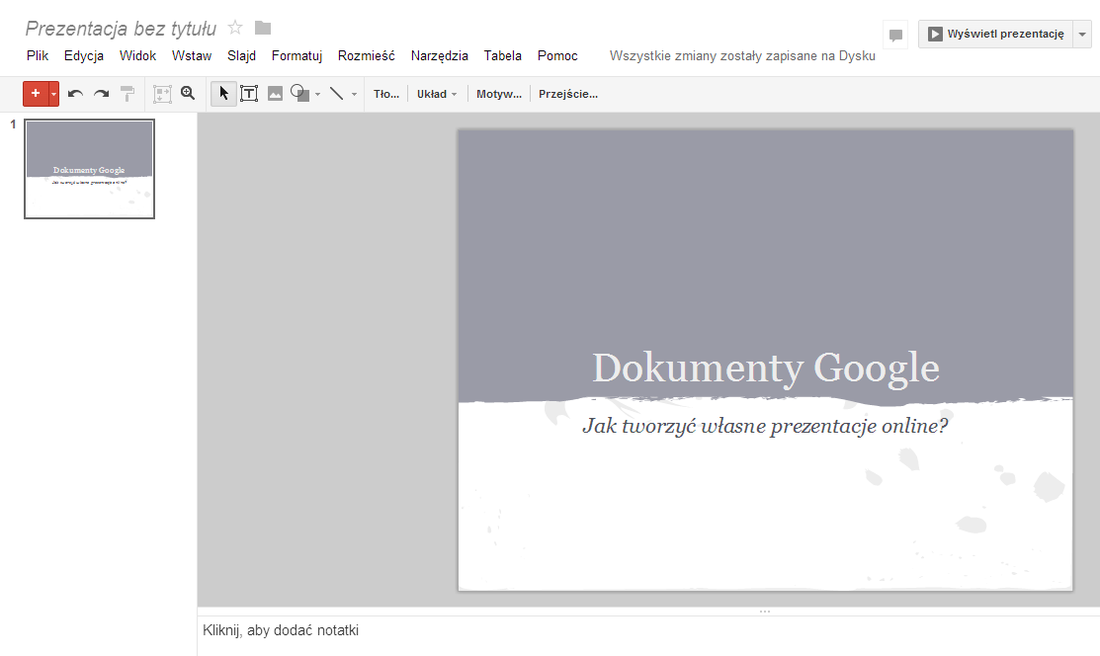The image size is (1100, 656).
Task: Click the insert image icon
Action: tap(275, 93)
